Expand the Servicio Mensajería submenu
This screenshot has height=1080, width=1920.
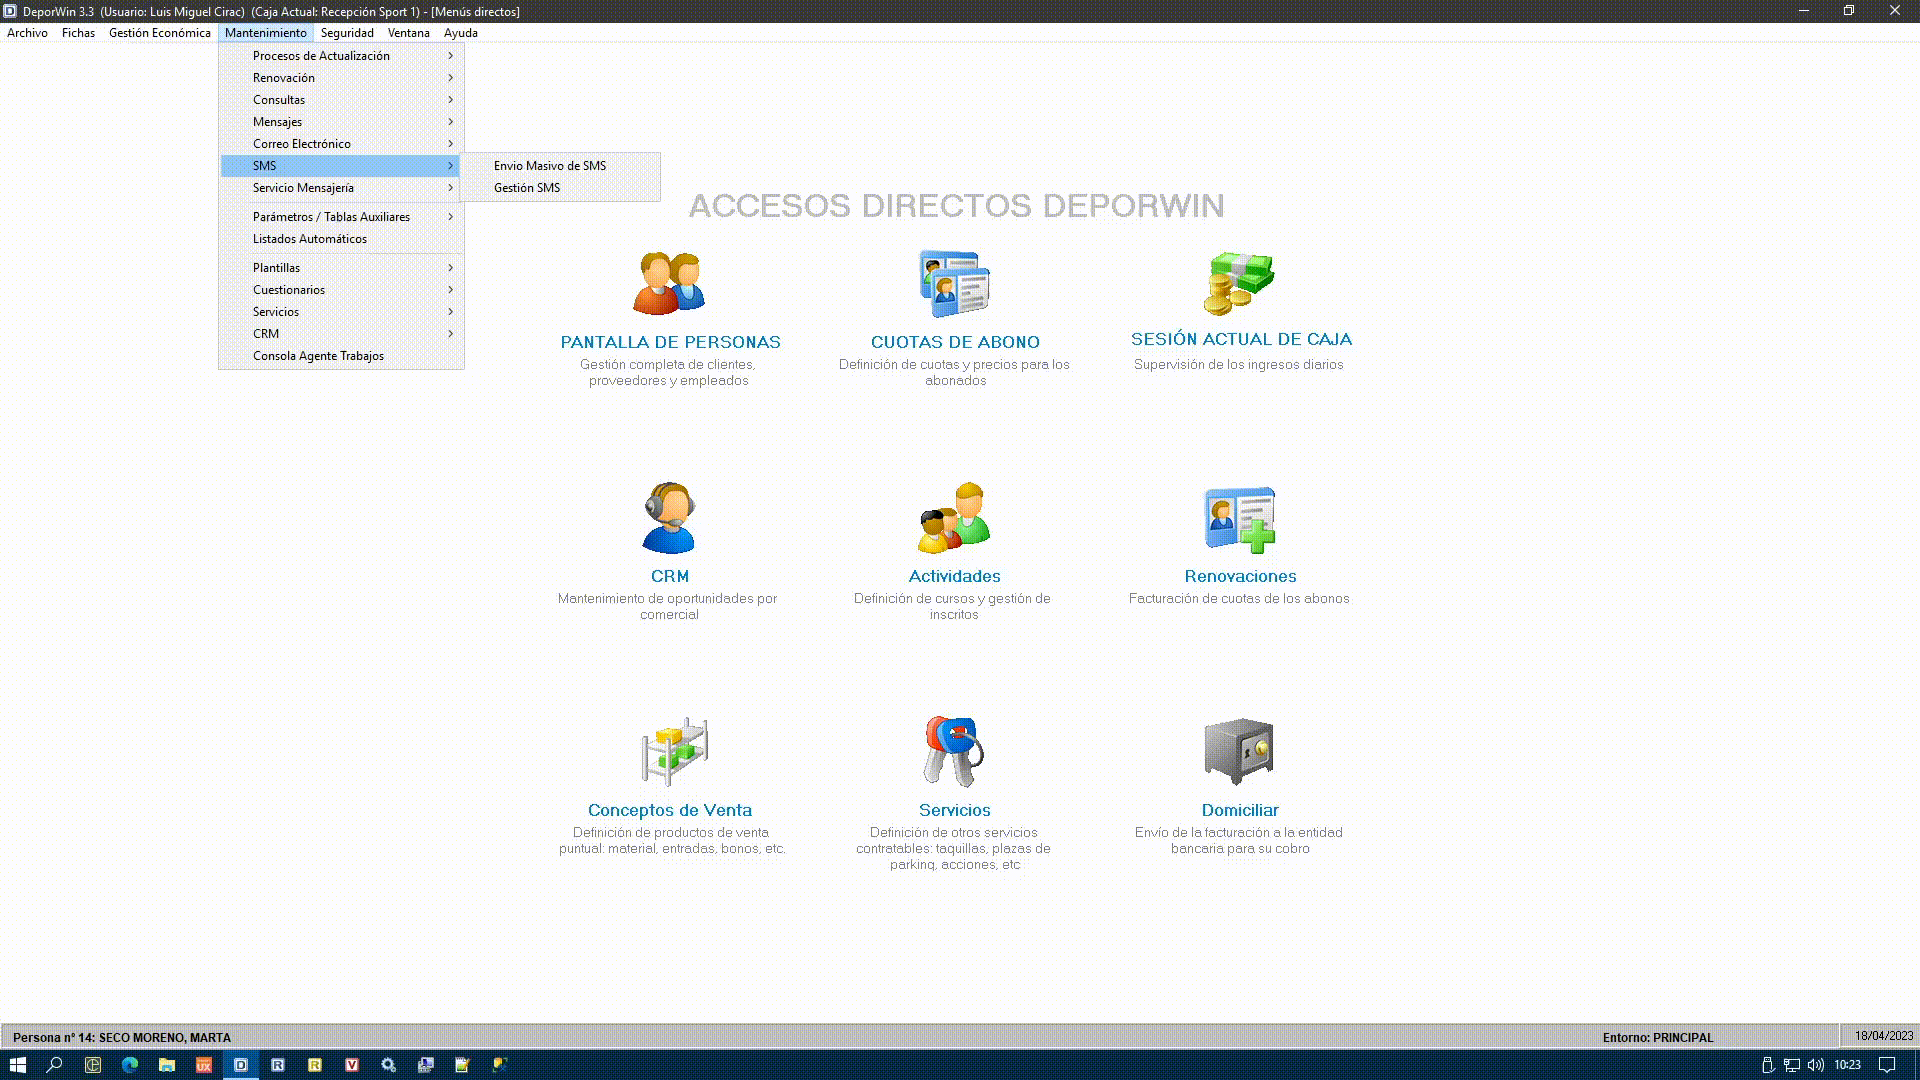[x=341, y=188]
